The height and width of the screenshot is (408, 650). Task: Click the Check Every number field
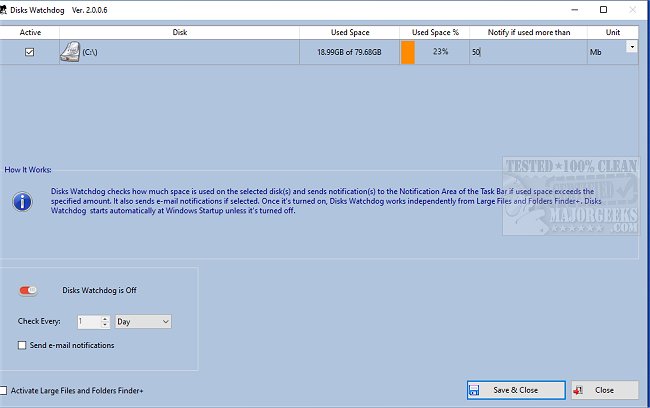(89, 322)
